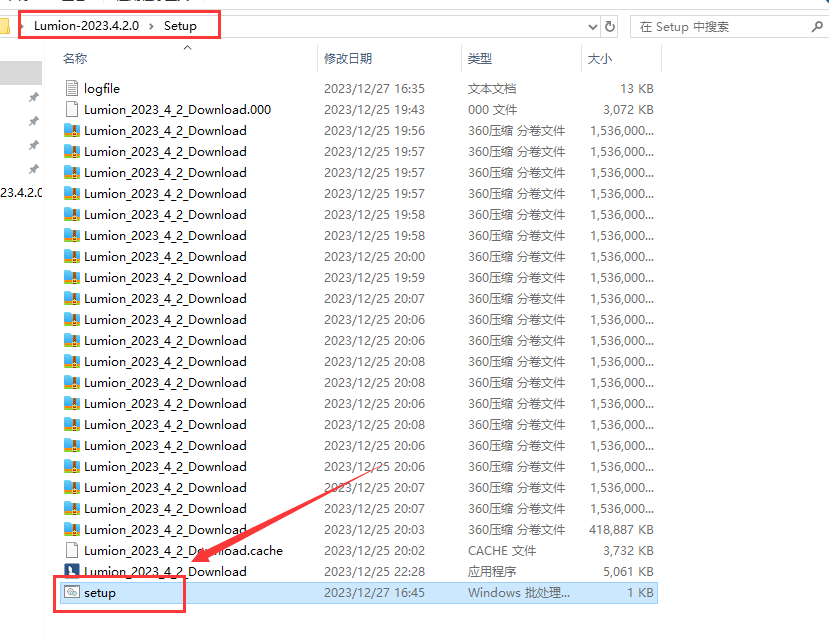This screenshot has height=638, width=829.
Task: Click archive icon of file modified 19:56
Action: [72, 130]
